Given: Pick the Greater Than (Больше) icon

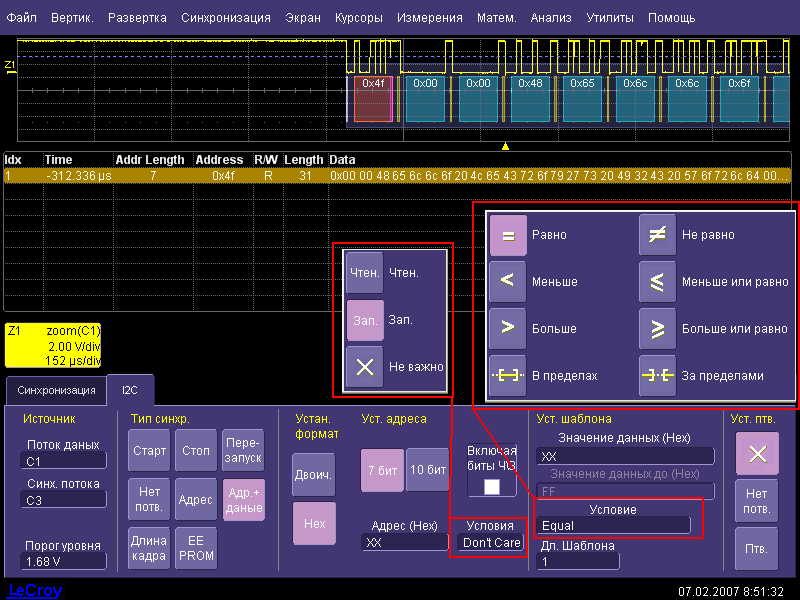Looking at the screenshot, I should (508, 328).
